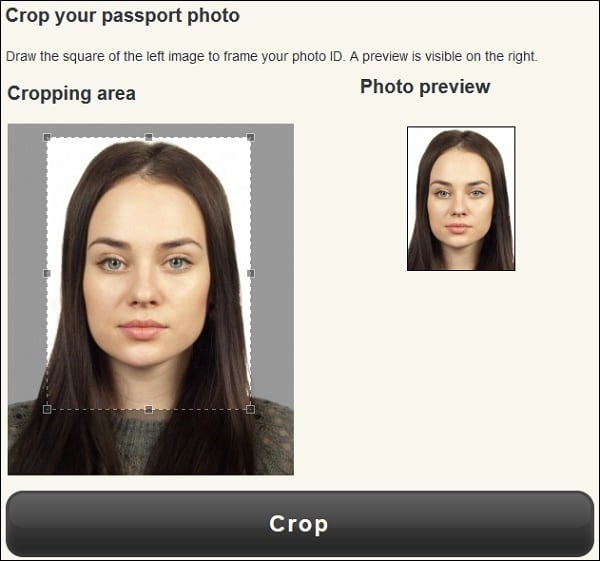Click the dimmed strip above the crop selection

151,130
